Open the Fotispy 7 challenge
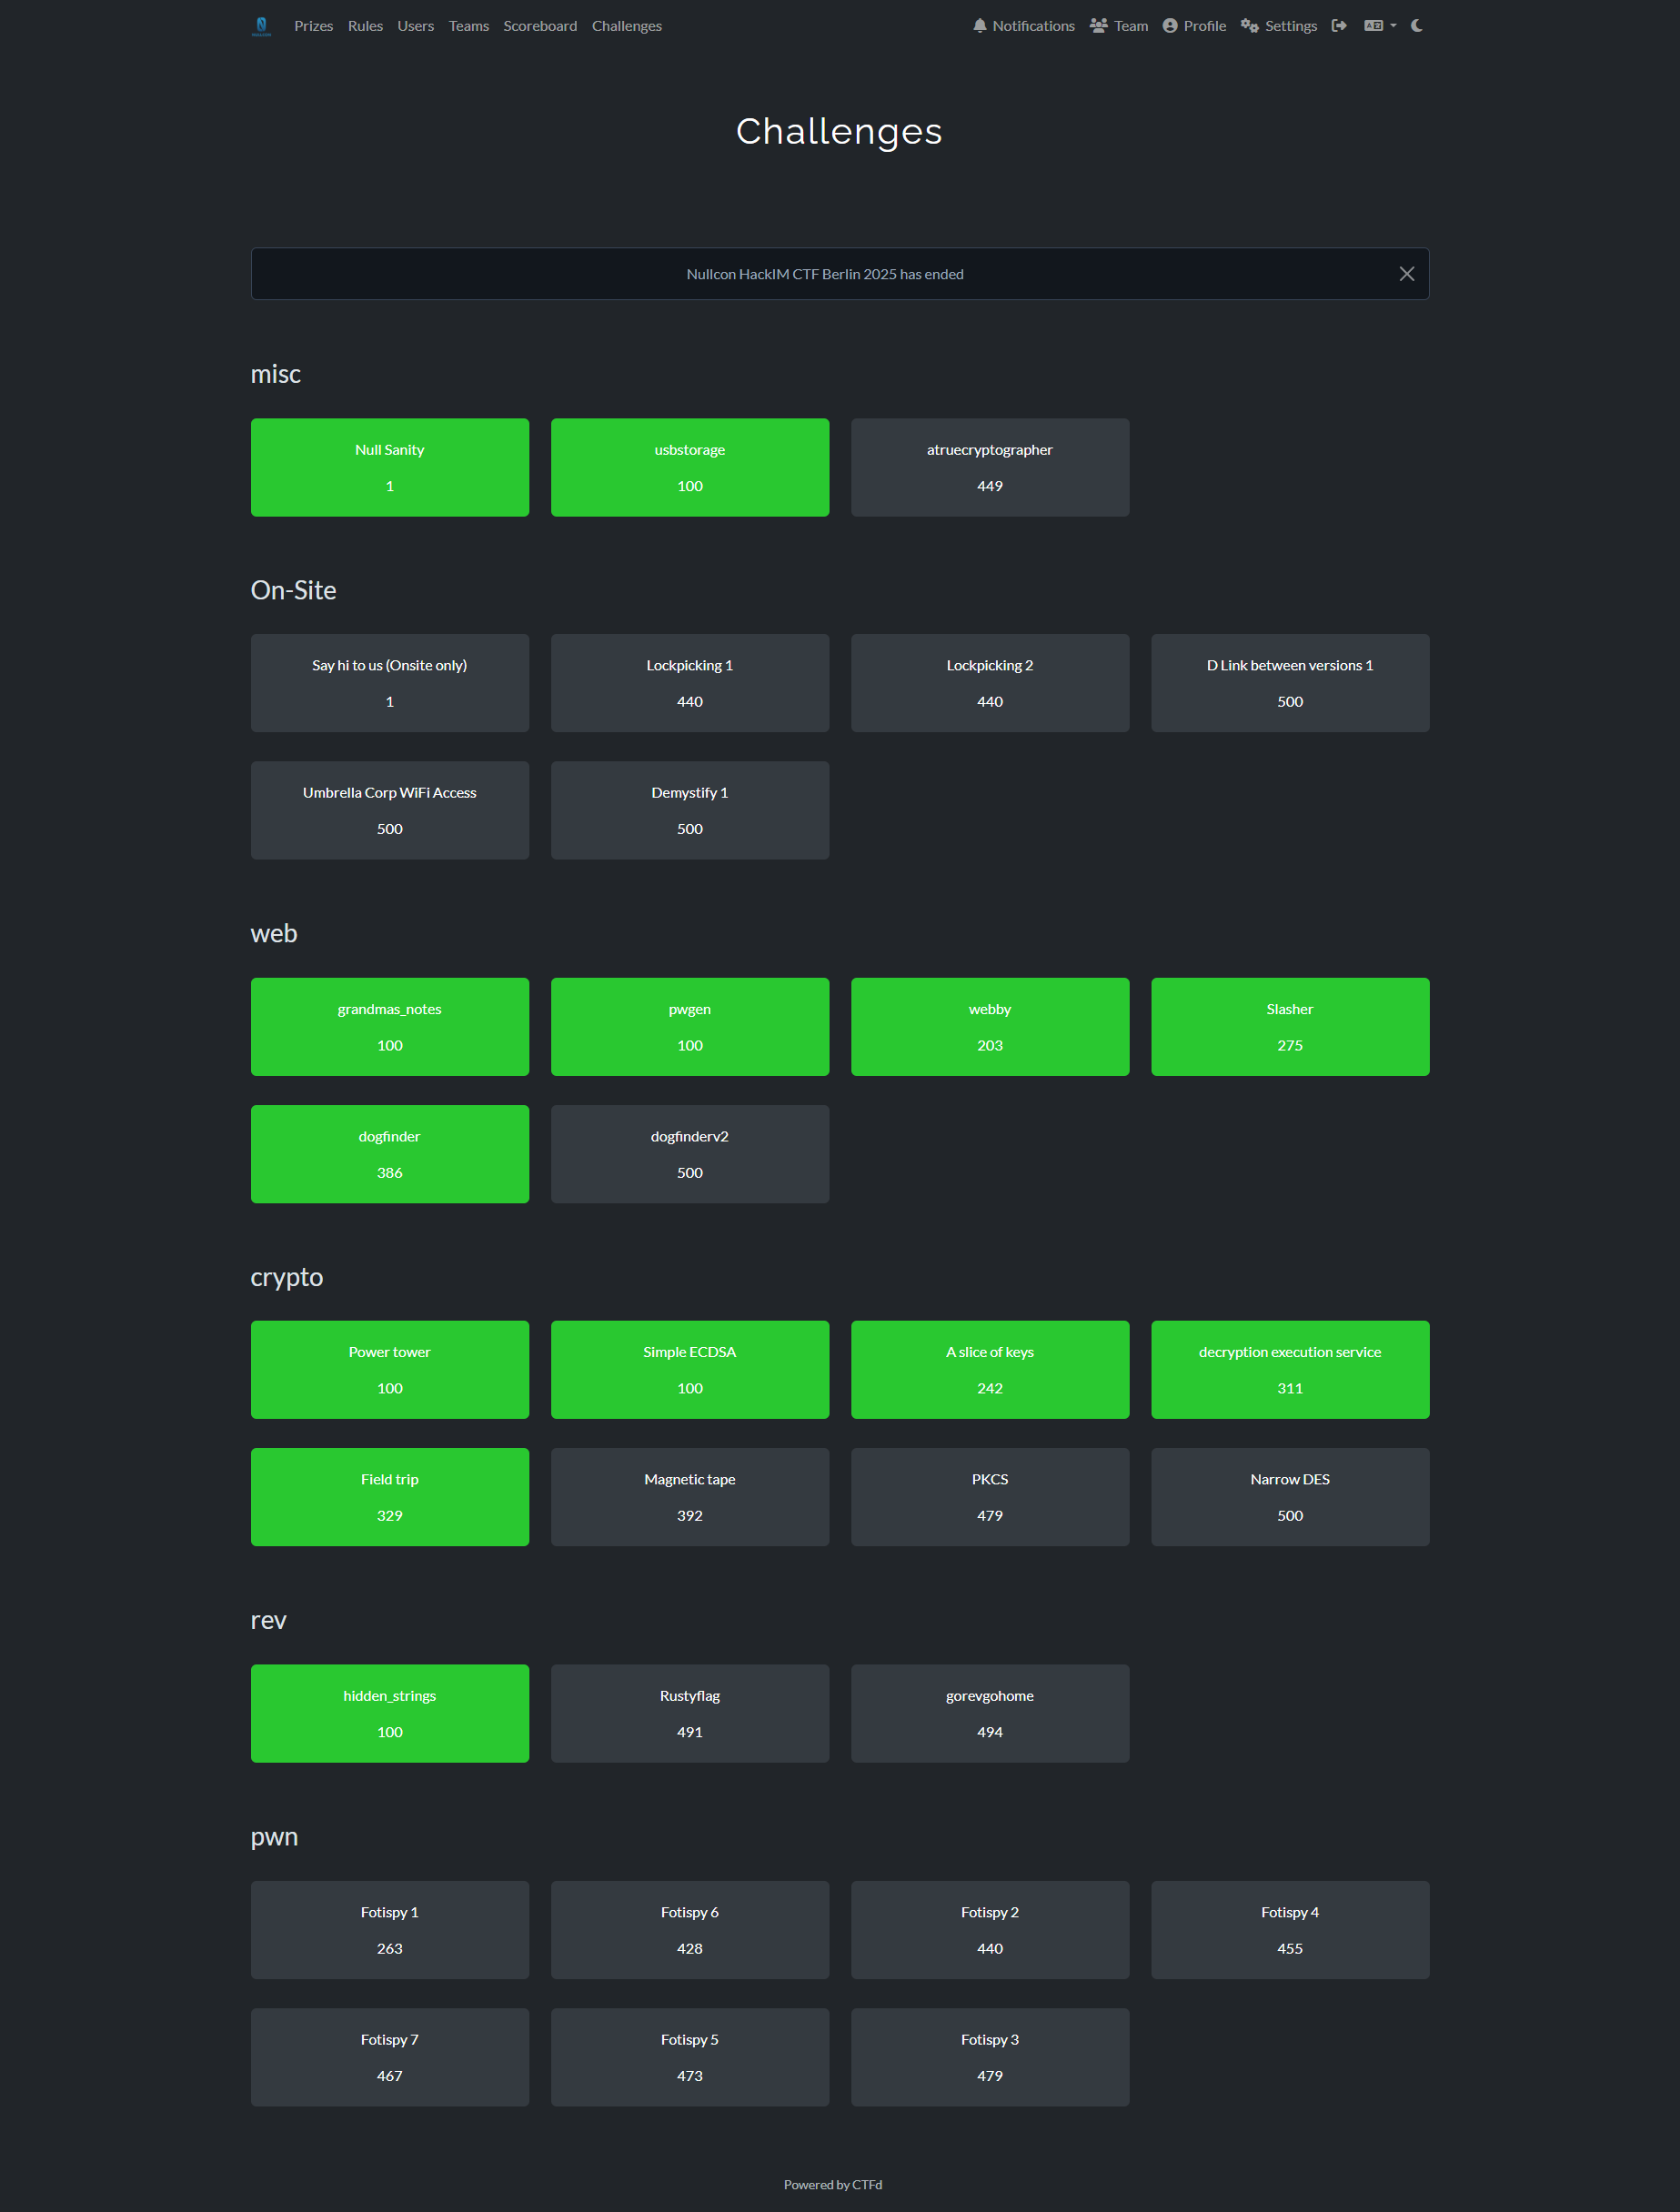The width and height of the screenshot is (1680, 2212). click(x=390, y=2057)
